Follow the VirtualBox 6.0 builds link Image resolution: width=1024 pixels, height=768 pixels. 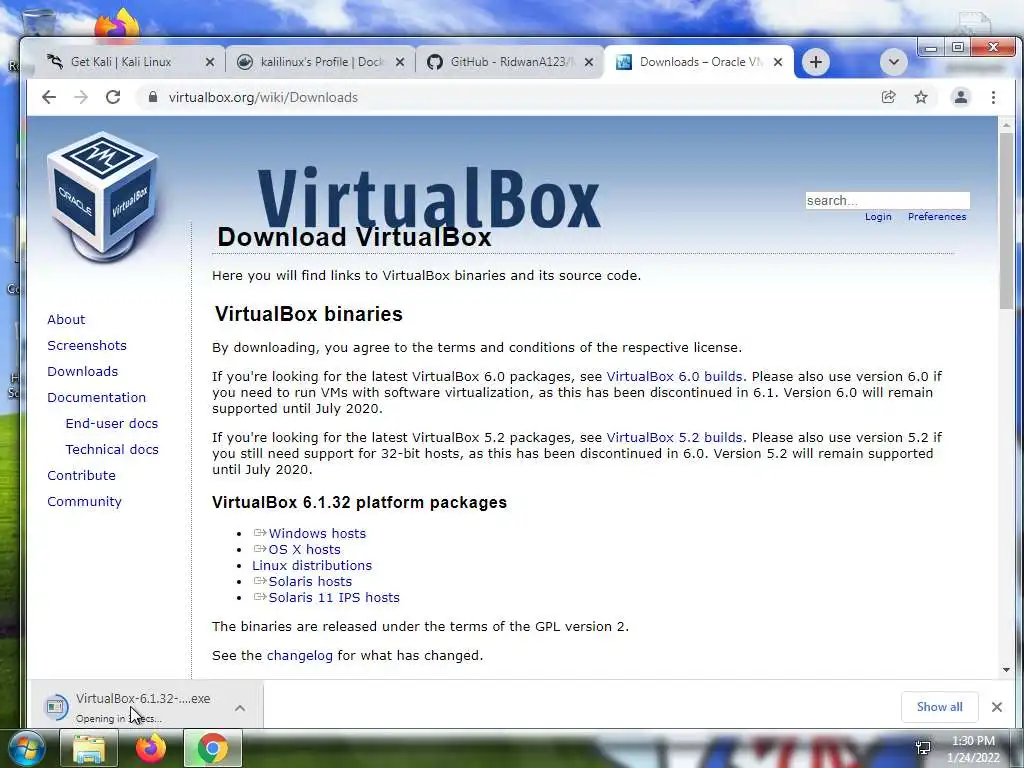[x=674, y=377]
